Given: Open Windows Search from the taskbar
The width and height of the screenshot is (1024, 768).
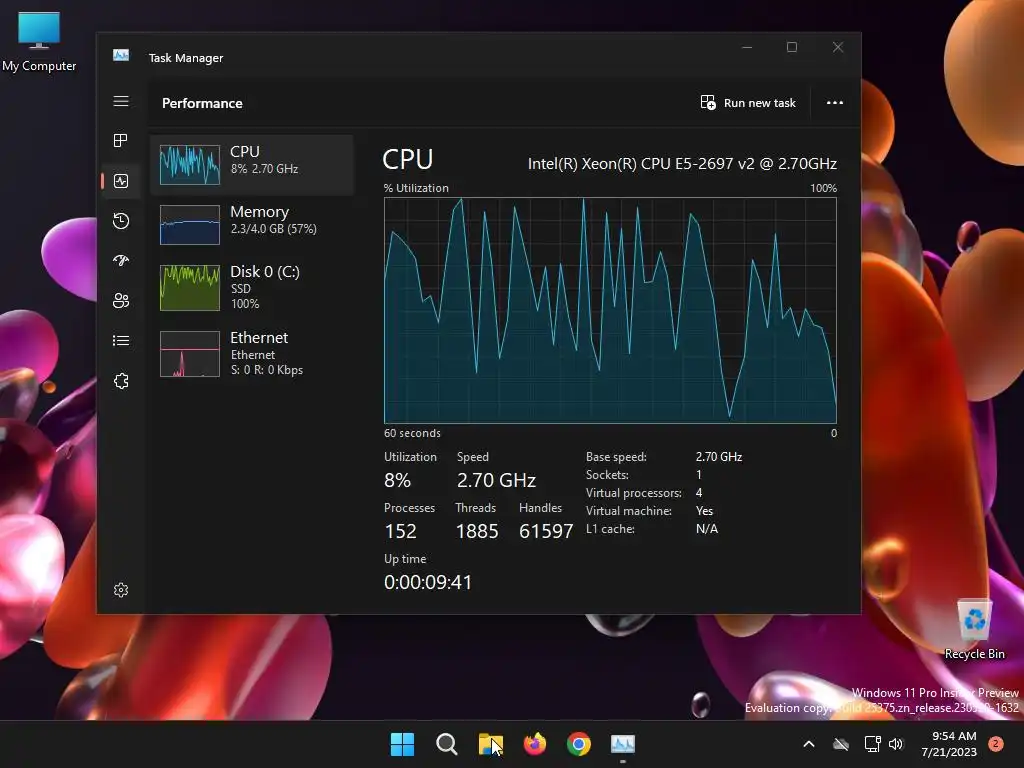Looking at the screenshot, I should (447, 744).
